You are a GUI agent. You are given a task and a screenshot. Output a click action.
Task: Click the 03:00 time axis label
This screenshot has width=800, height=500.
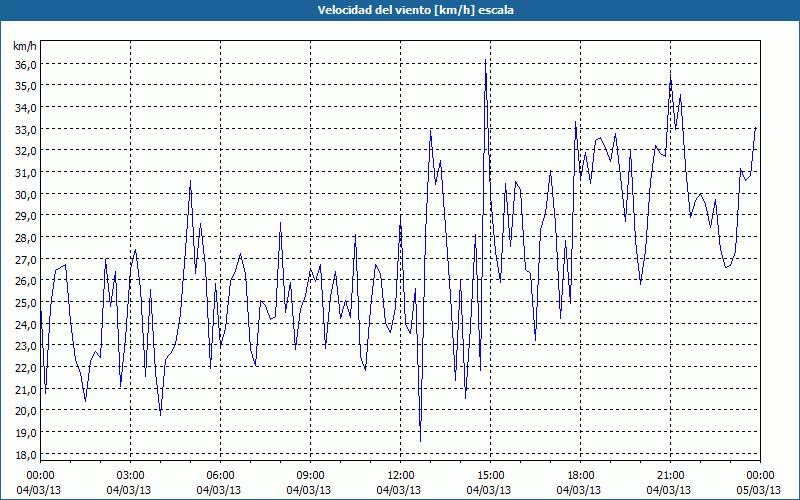tap(131, 476)
